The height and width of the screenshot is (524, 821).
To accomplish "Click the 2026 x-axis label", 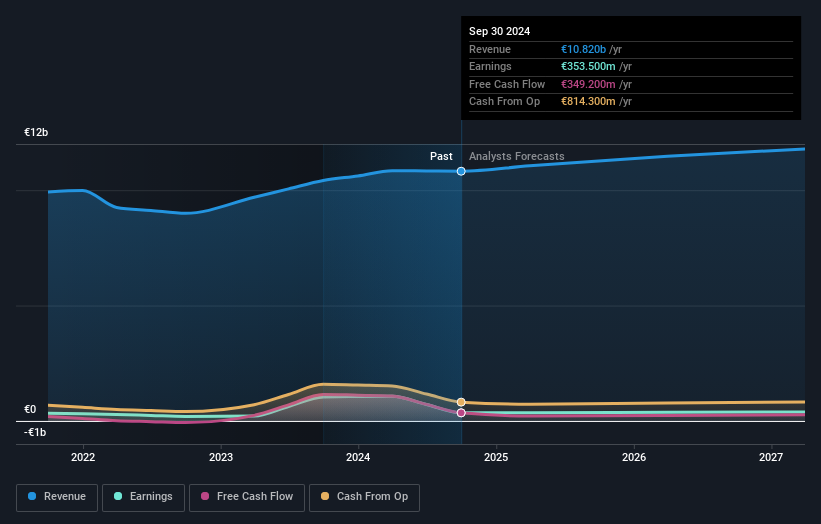I will click(634, 457).
